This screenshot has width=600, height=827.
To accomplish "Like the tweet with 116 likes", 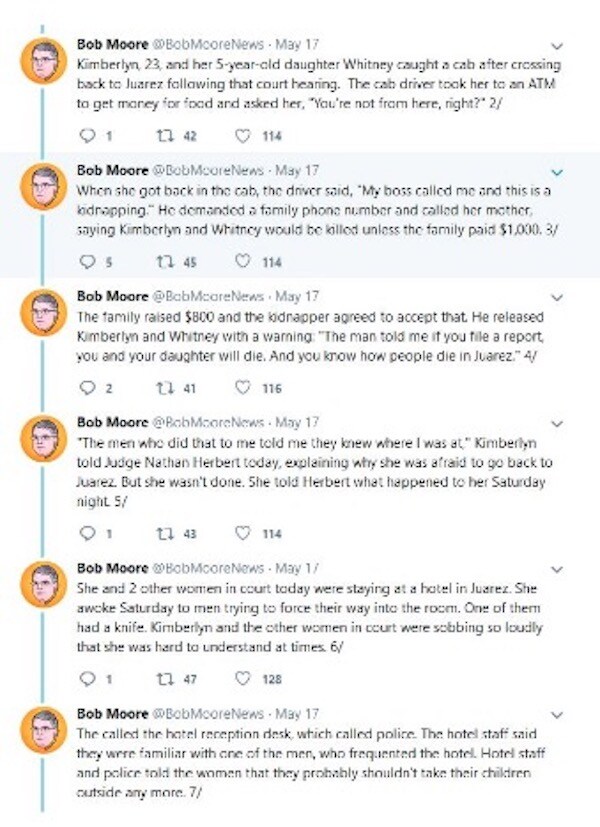I will click(x=241, y=390).
